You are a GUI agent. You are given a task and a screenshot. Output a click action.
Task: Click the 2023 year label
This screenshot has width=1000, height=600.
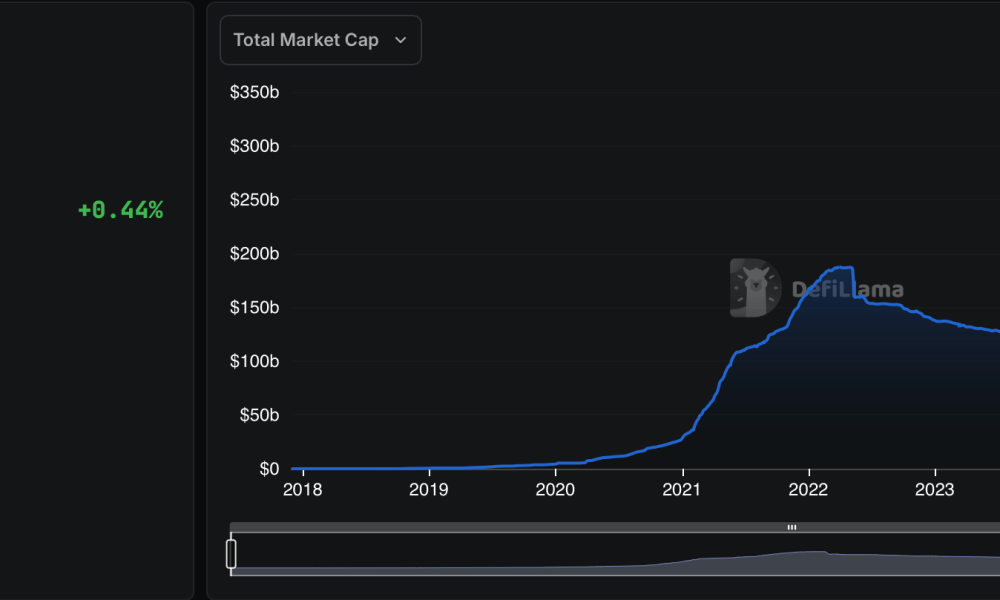point(934,490)
